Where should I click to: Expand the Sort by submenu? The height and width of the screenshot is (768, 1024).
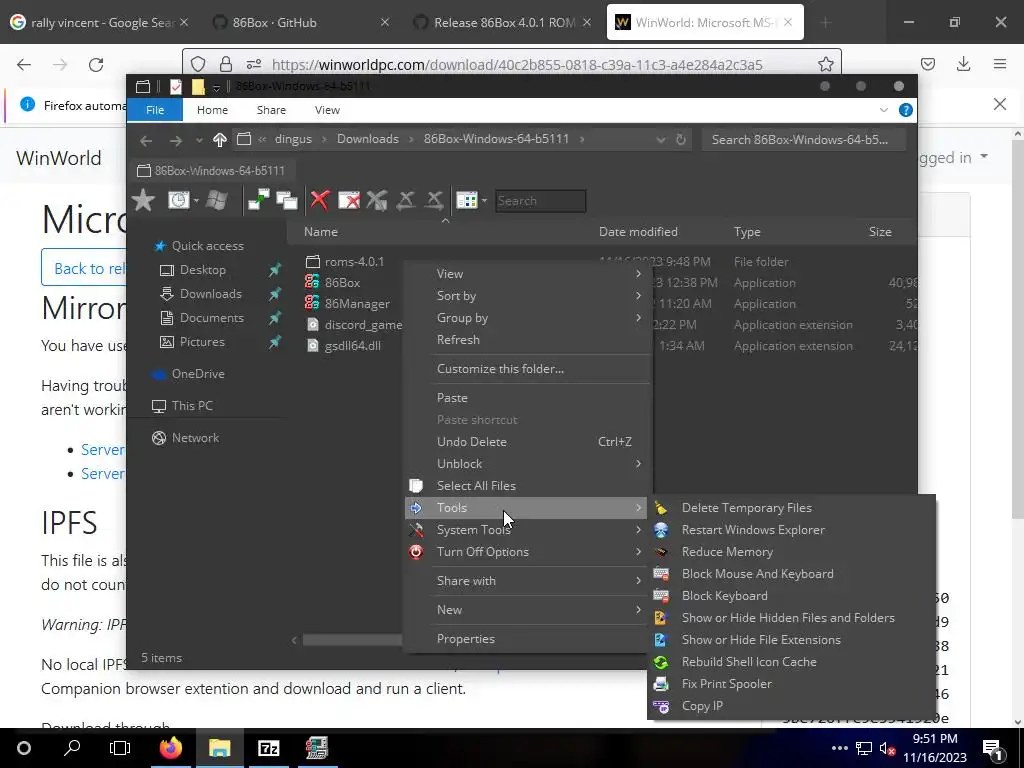(526, 296)
